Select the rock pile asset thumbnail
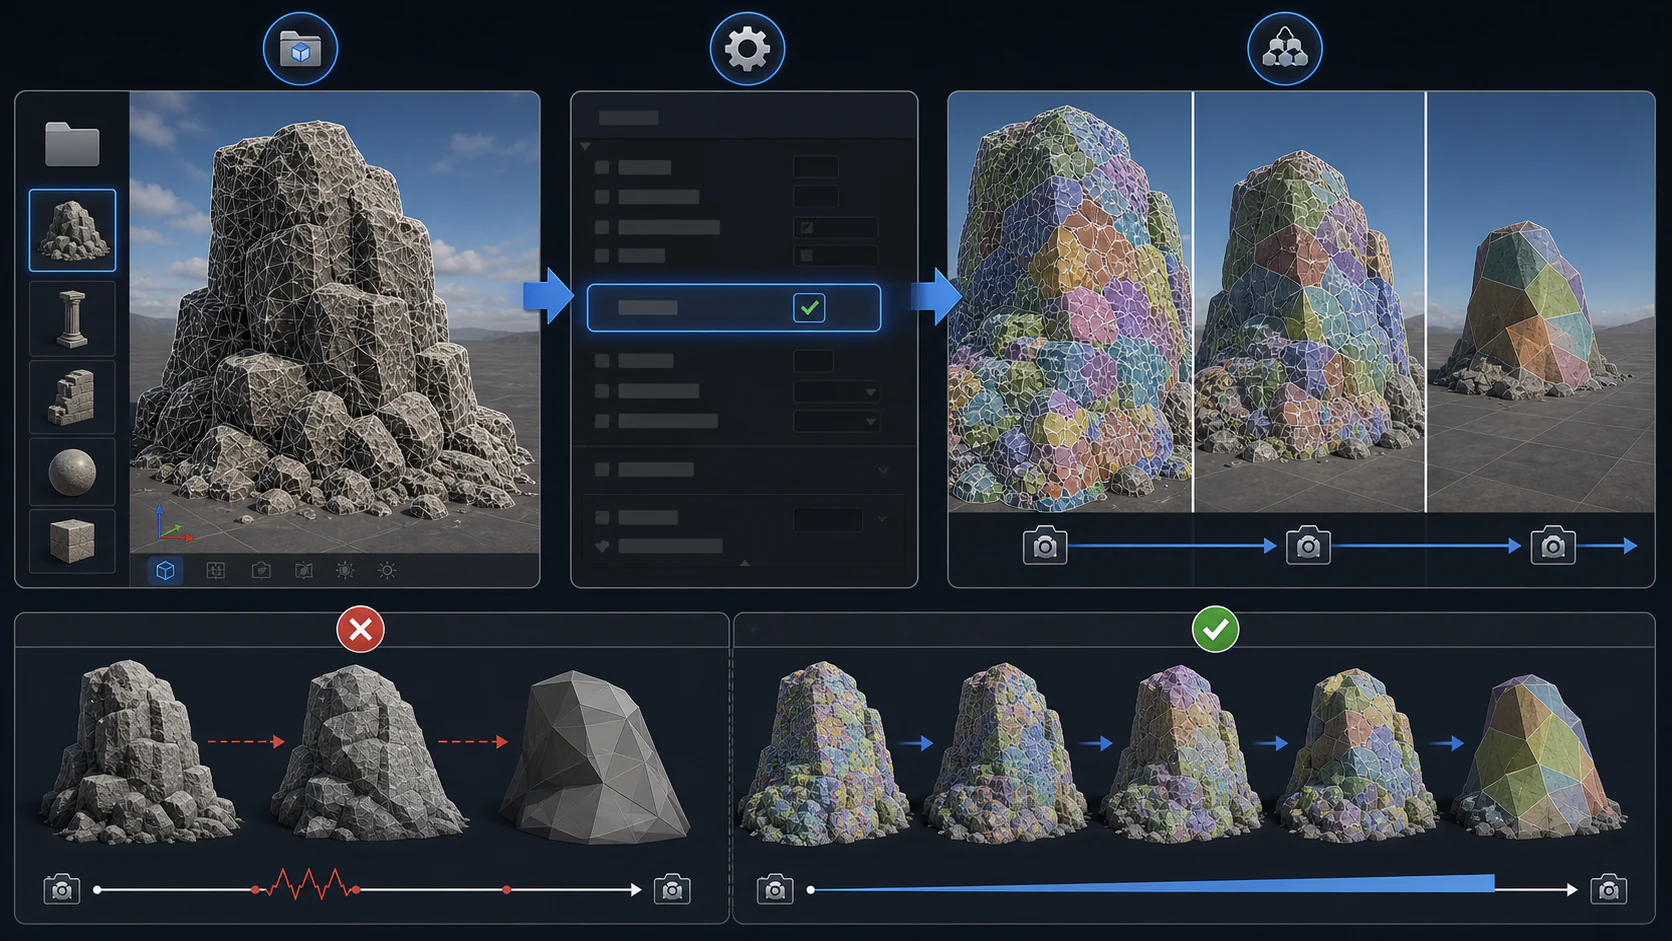The width and height of the screenshot is (1672, 941). 72,230
